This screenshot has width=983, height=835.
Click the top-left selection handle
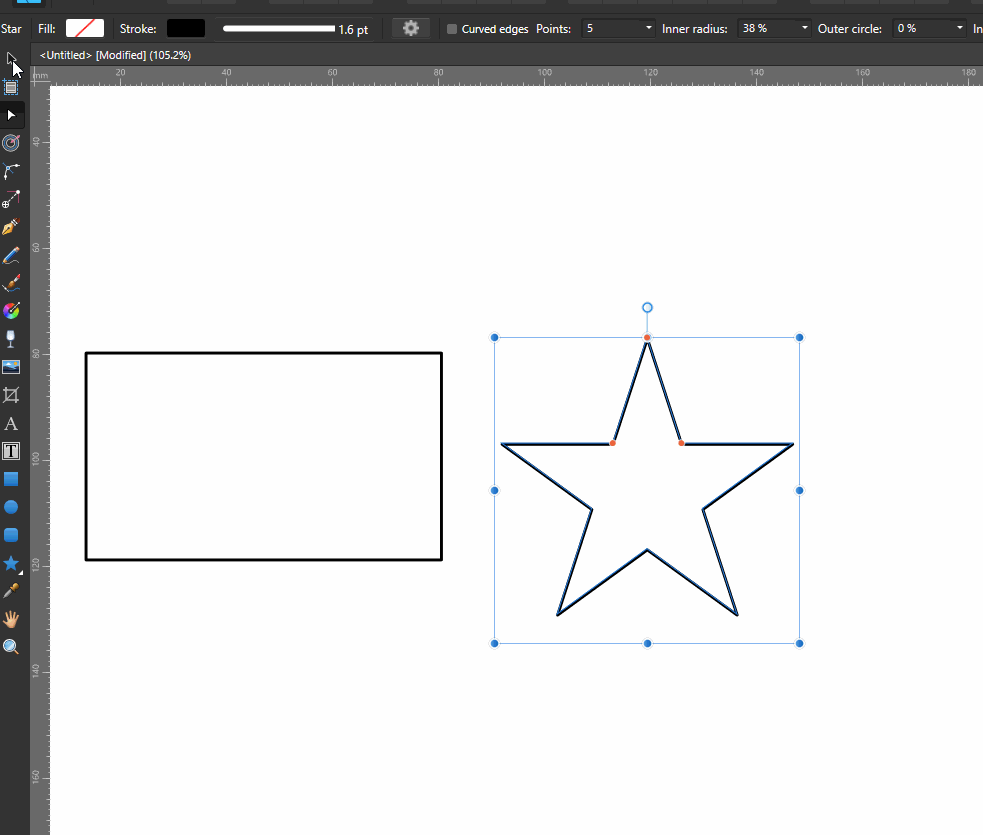click(495, 338)
